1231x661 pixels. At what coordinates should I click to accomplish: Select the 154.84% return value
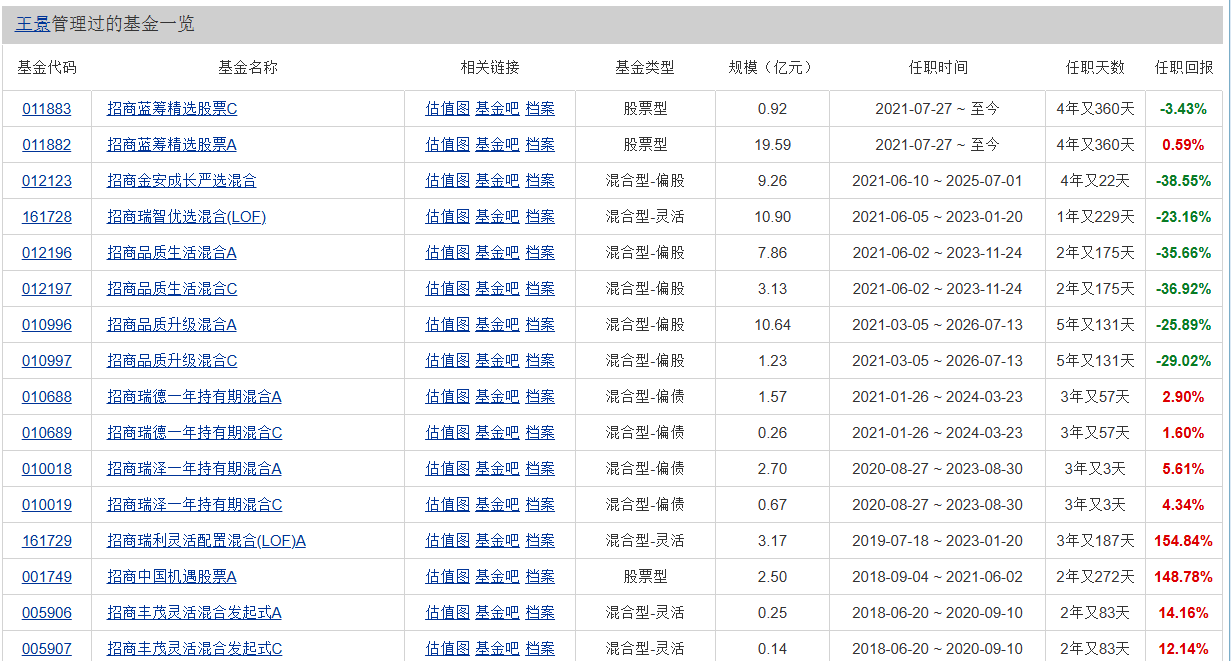(1183, 541)
